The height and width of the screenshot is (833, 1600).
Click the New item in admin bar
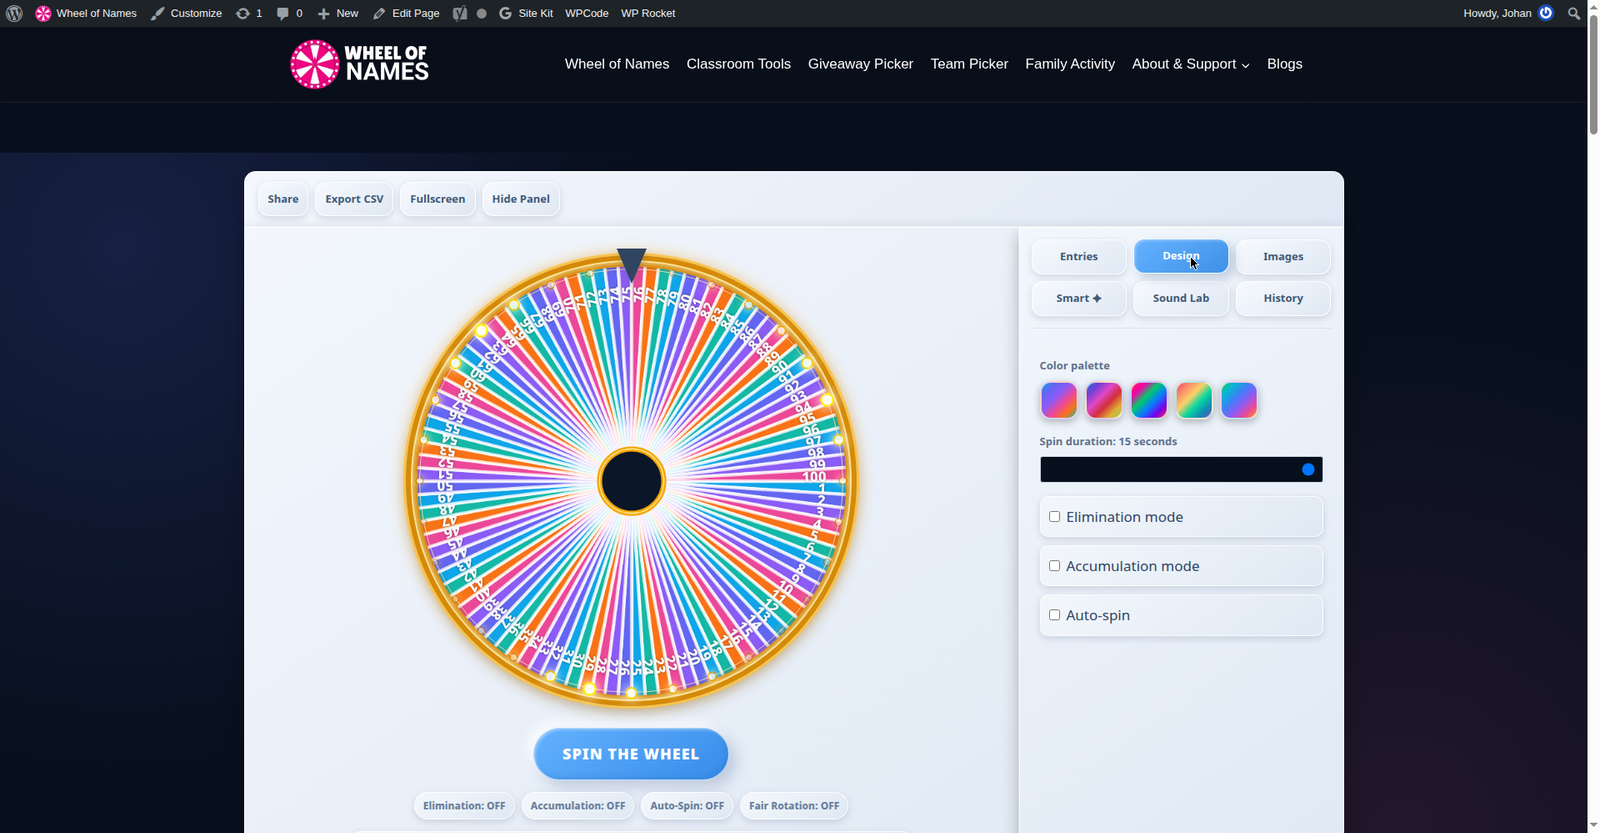(x=338, y=13)
